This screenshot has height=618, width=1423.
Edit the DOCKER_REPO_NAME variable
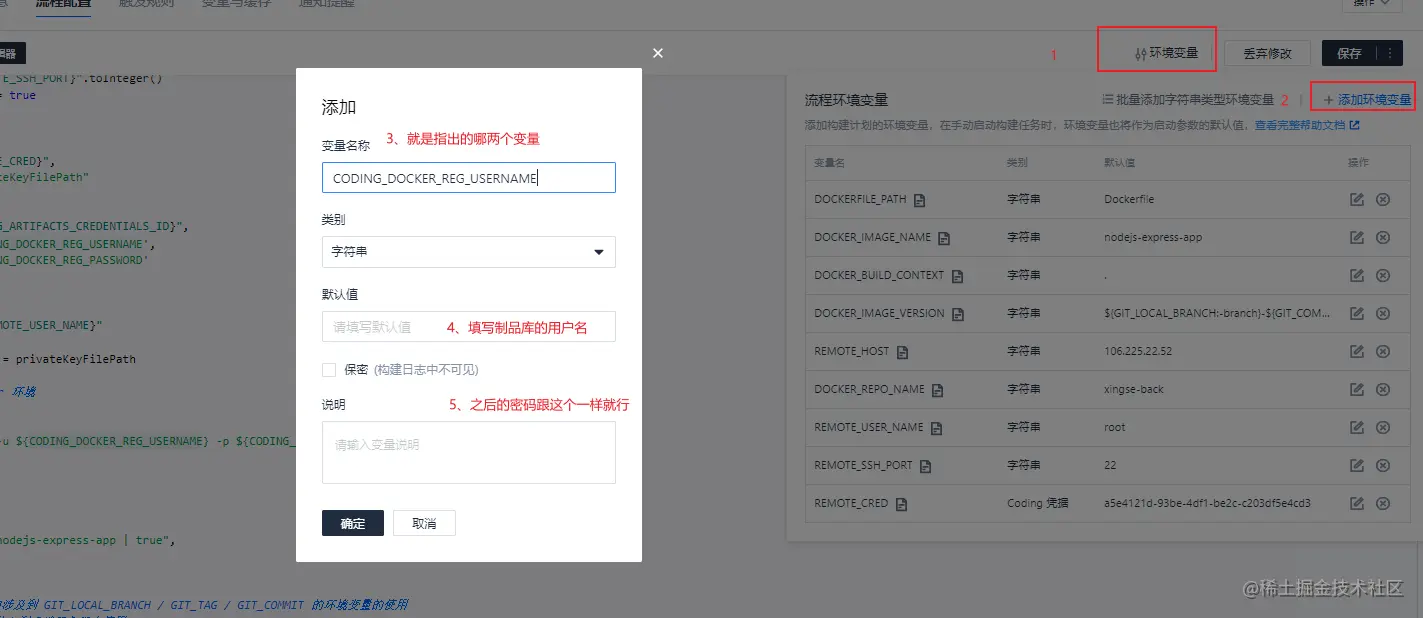(1357, 390)
